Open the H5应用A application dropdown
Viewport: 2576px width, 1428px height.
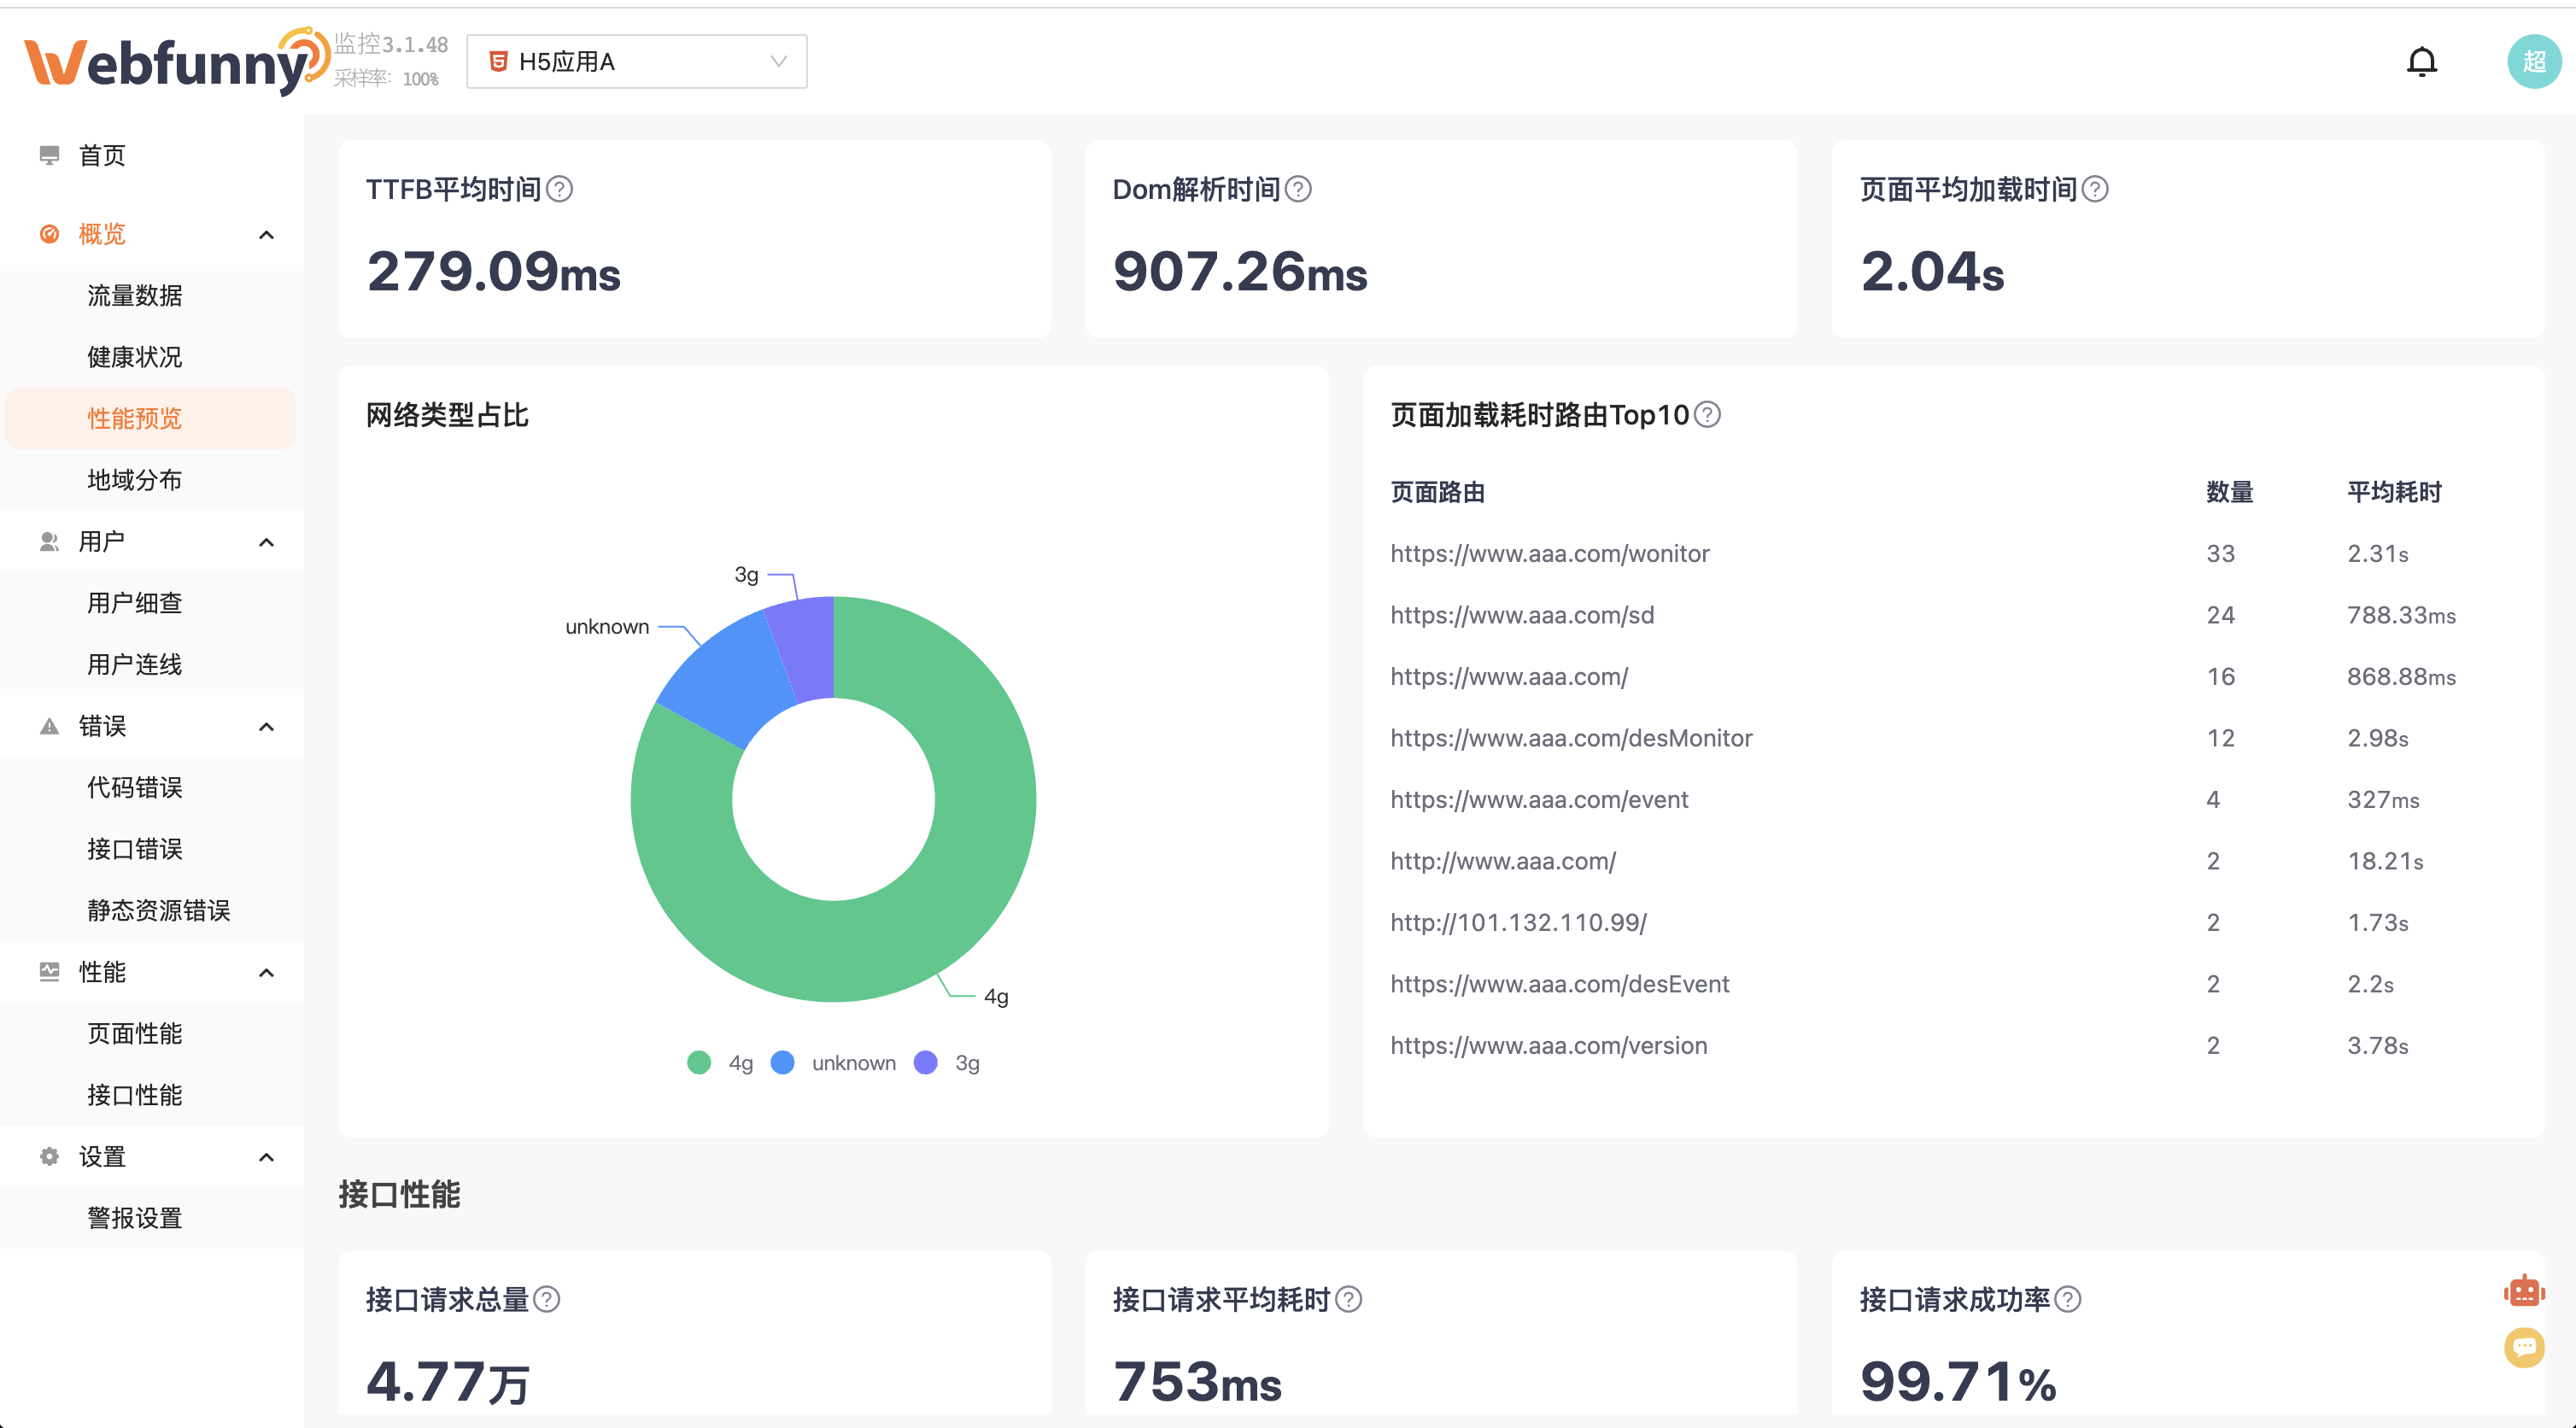(x=637, y=62)
